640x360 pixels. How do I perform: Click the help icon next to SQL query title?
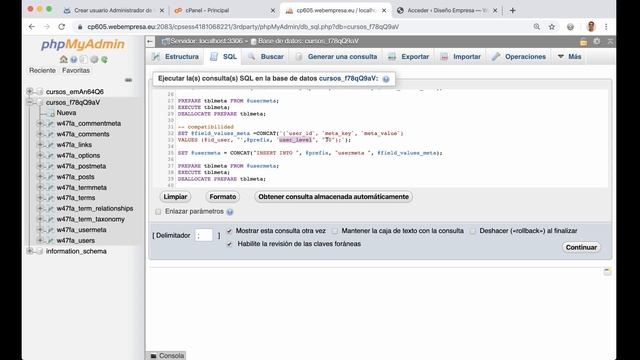[x=386, y=79]
